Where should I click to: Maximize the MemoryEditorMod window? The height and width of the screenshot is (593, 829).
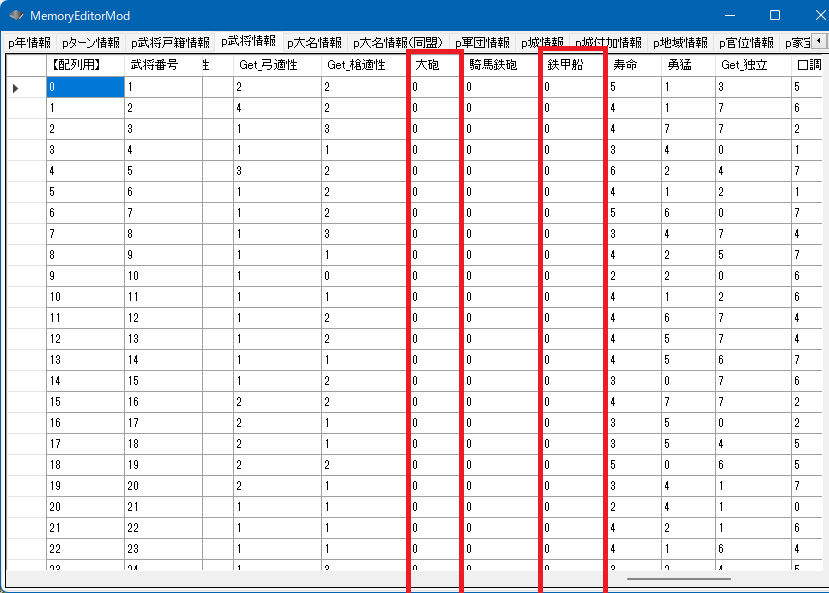[774, 16]
